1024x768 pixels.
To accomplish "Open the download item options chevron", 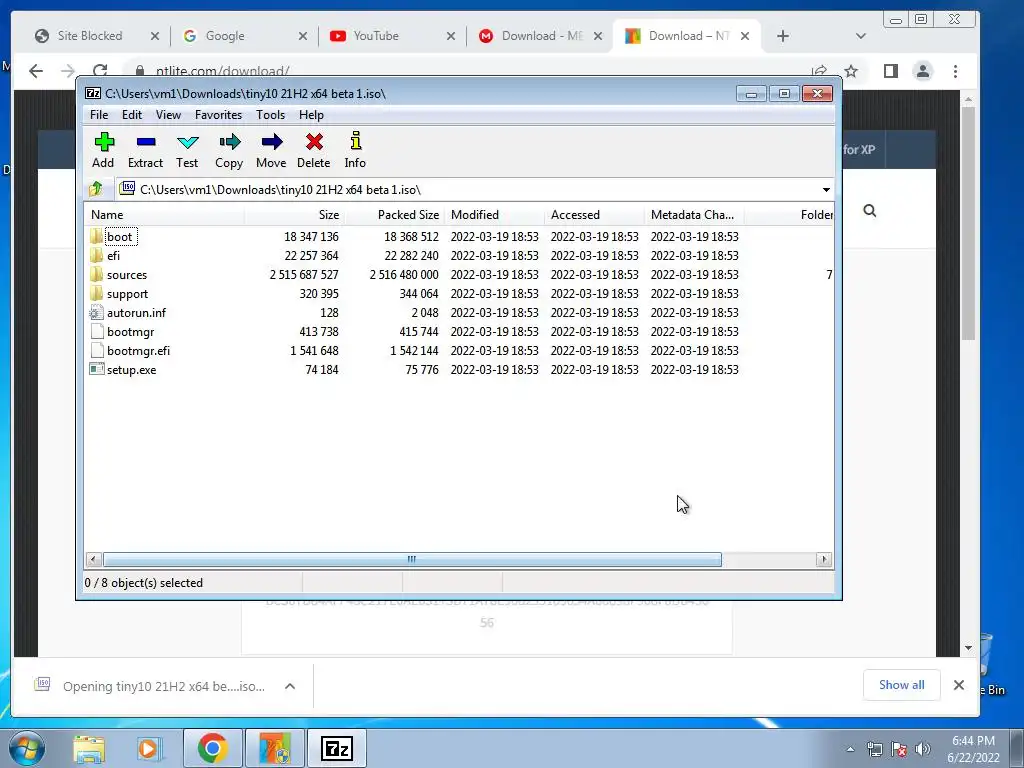I will point(290,686).
